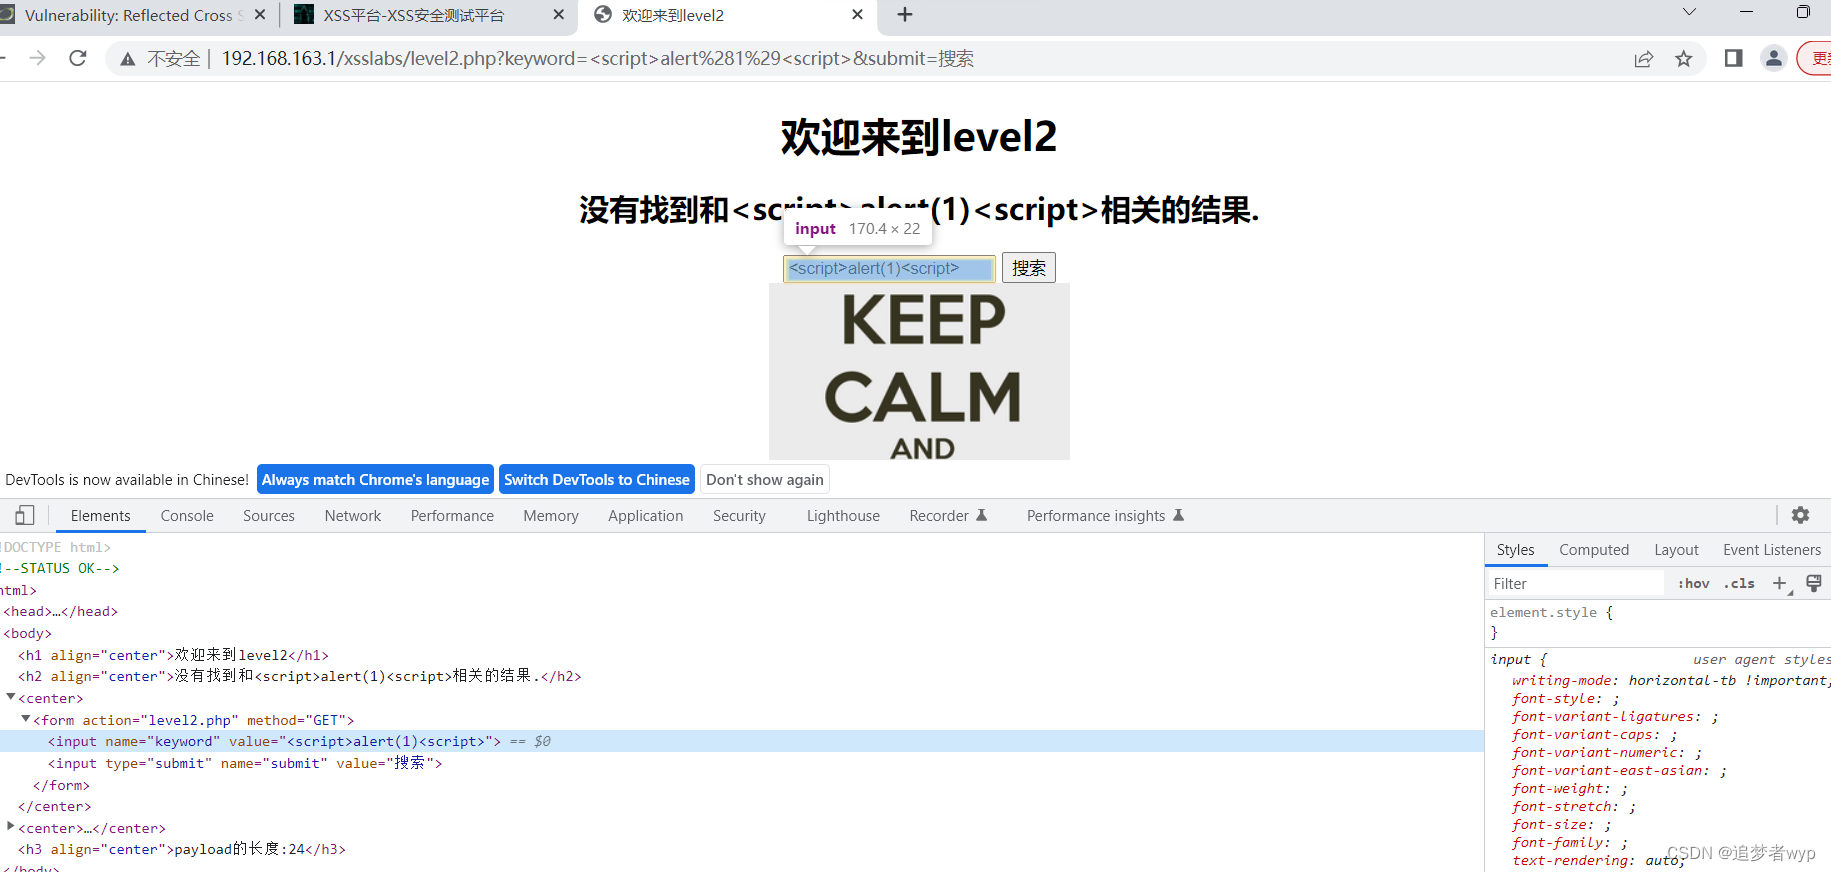Select the Computed sidebar tab
Viewport: 1831px width, 872px height.
pyautogui.click(x=1594, y=550)
